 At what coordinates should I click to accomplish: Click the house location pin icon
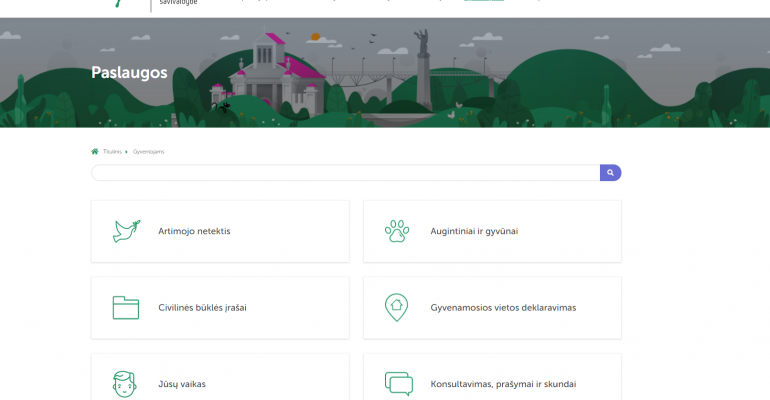(x=396, y=308)
